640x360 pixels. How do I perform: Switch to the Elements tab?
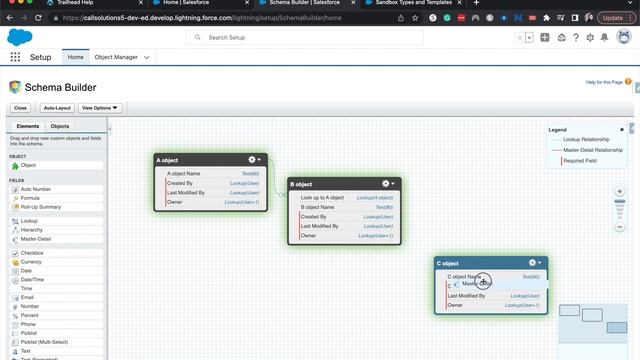pos(28,126)
